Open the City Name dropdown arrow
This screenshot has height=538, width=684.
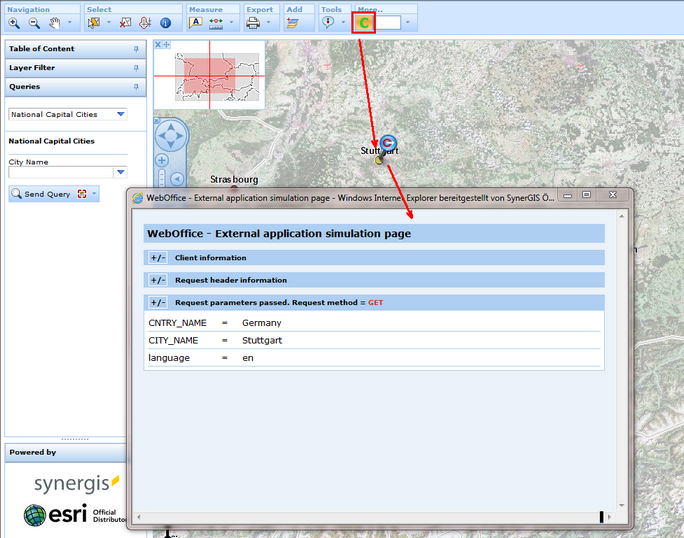pyautogui.click(x=121, y=172)
